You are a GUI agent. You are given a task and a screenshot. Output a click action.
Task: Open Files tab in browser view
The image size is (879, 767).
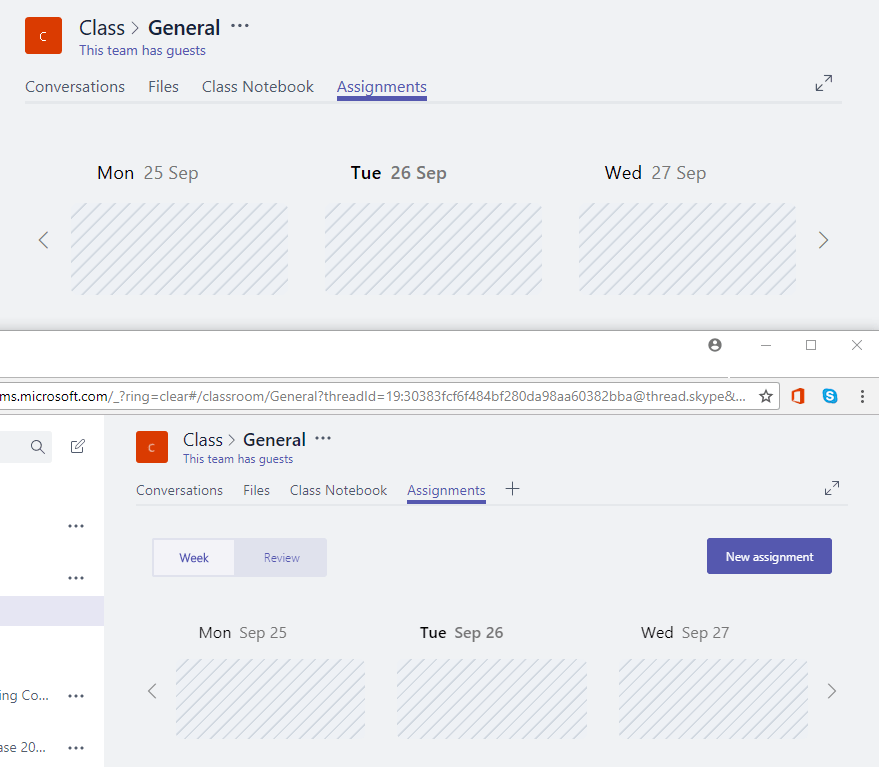tap(256, 491)
